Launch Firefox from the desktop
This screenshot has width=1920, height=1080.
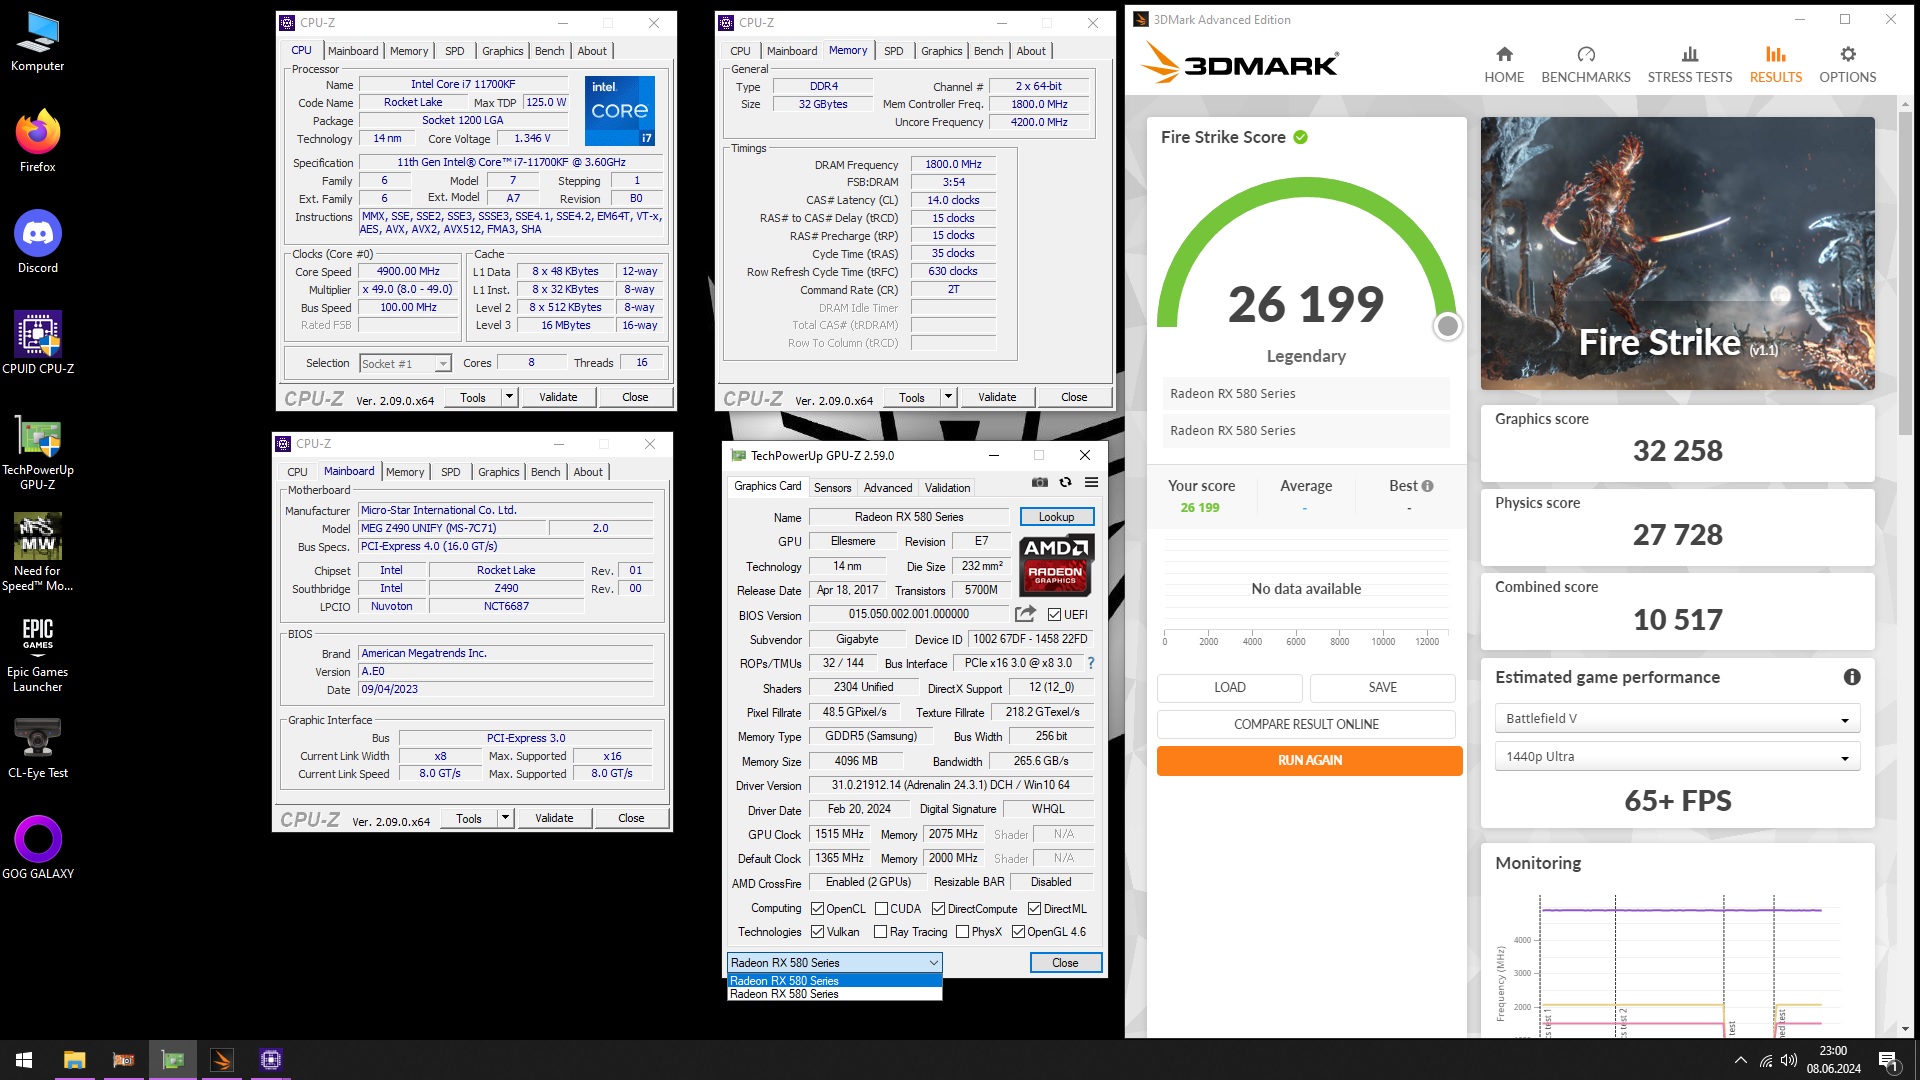pyautogui.click(x=37, y=141)
